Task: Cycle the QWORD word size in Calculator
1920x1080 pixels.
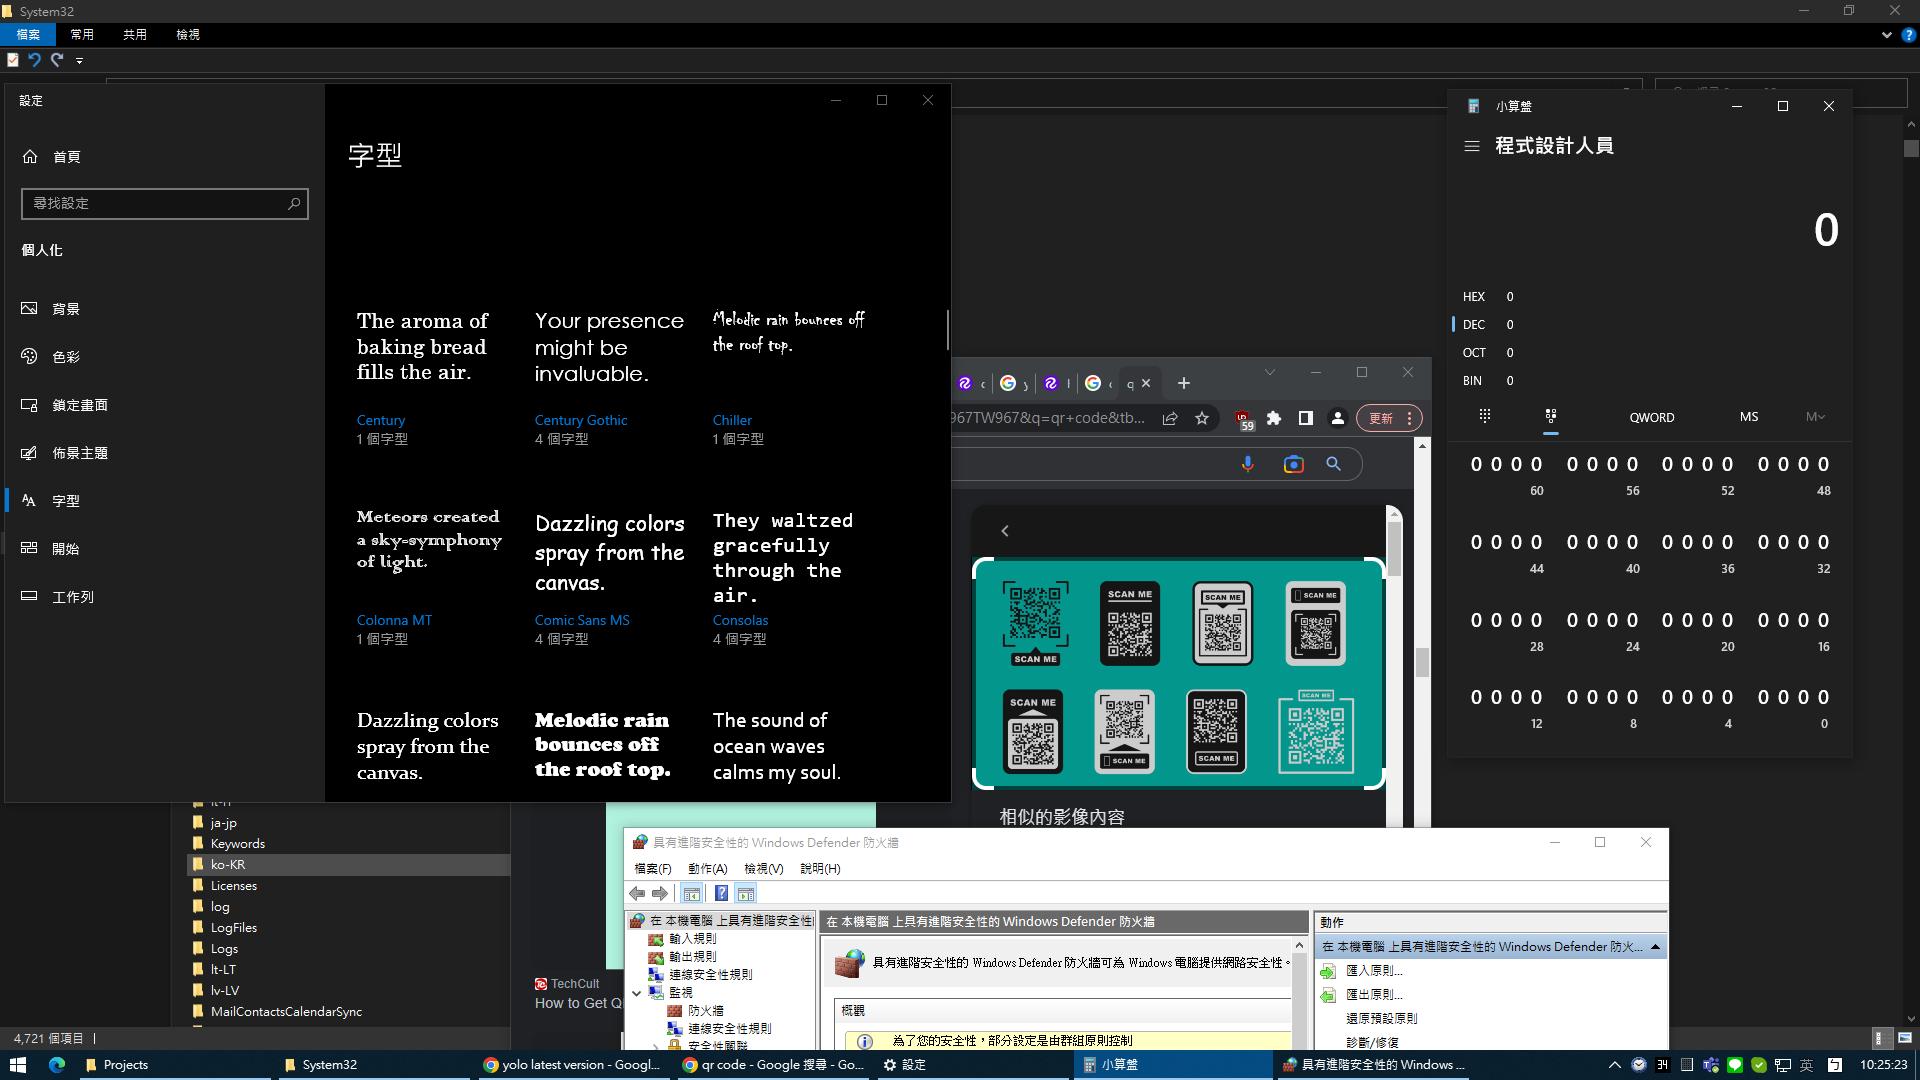Action: [1651, 417]
